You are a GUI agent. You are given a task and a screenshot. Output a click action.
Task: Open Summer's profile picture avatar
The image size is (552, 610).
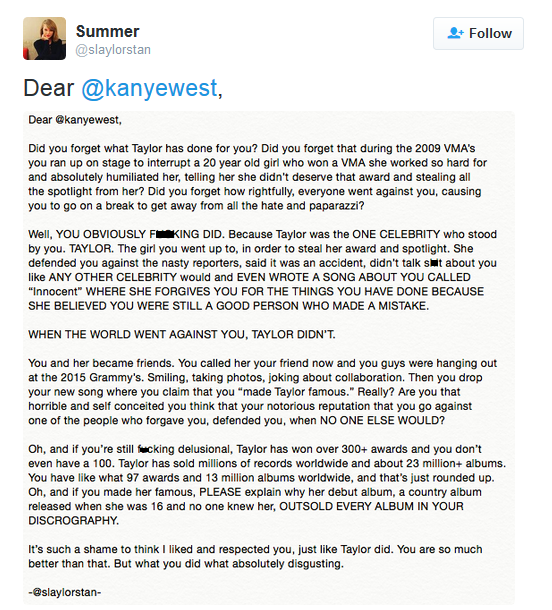[44, 39]
